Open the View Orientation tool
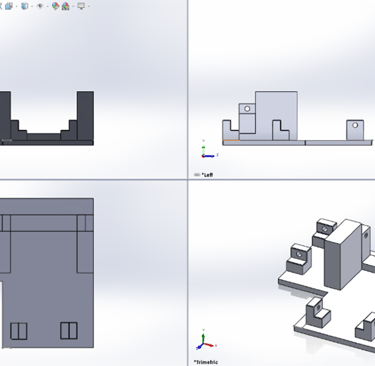The image size is (375, 366). (x=9, y=6)
